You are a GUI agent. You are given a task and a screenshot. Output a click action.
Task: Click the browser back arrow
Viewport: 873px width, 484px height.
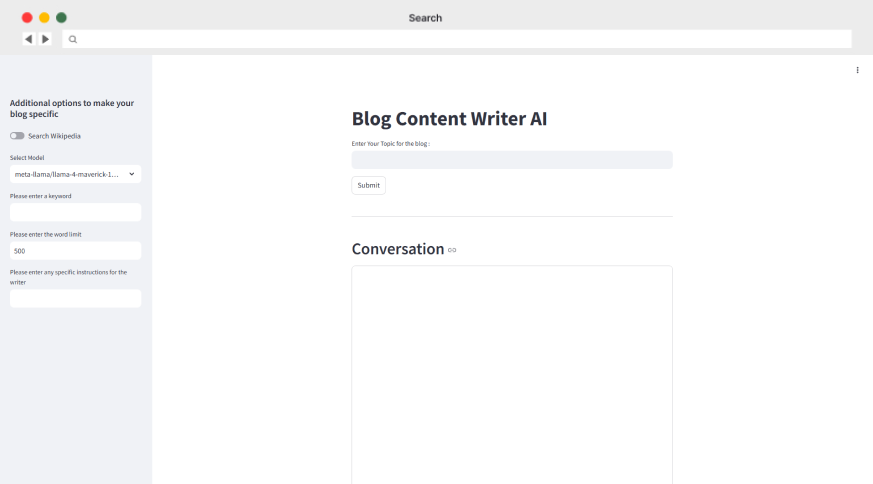pos(28,39)
